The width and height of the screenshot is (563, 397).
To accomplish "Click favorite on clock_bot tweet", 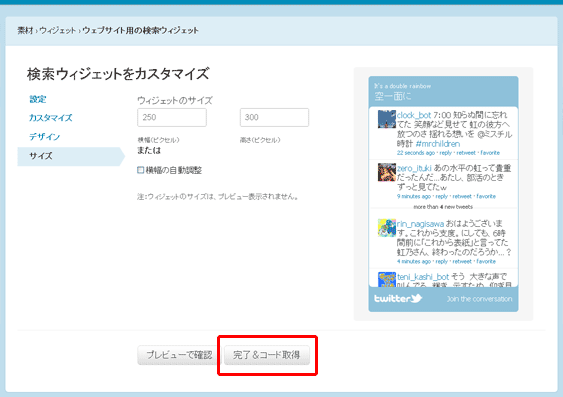I will (490, 153).
